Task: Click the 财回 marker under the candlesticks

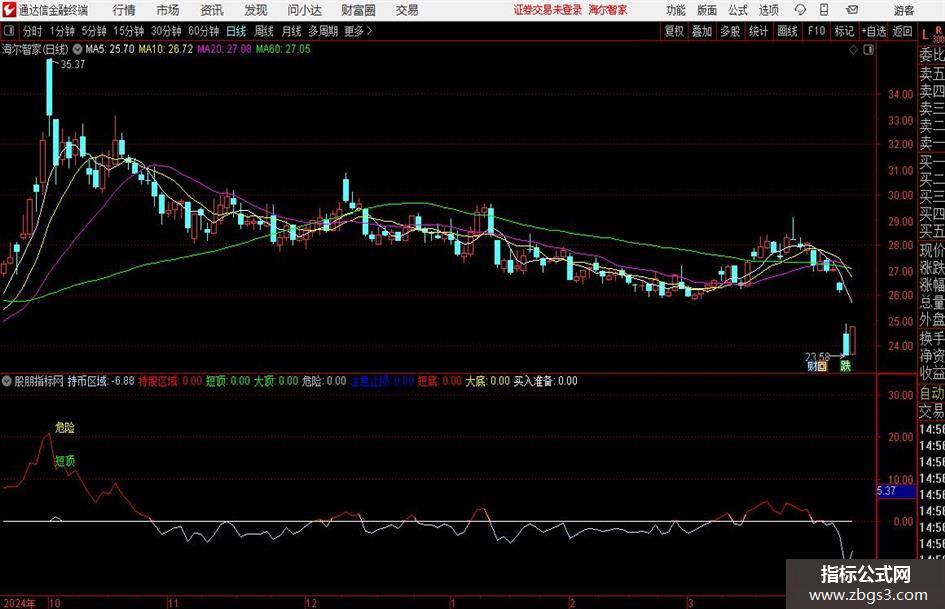Action: coord(817,366)
